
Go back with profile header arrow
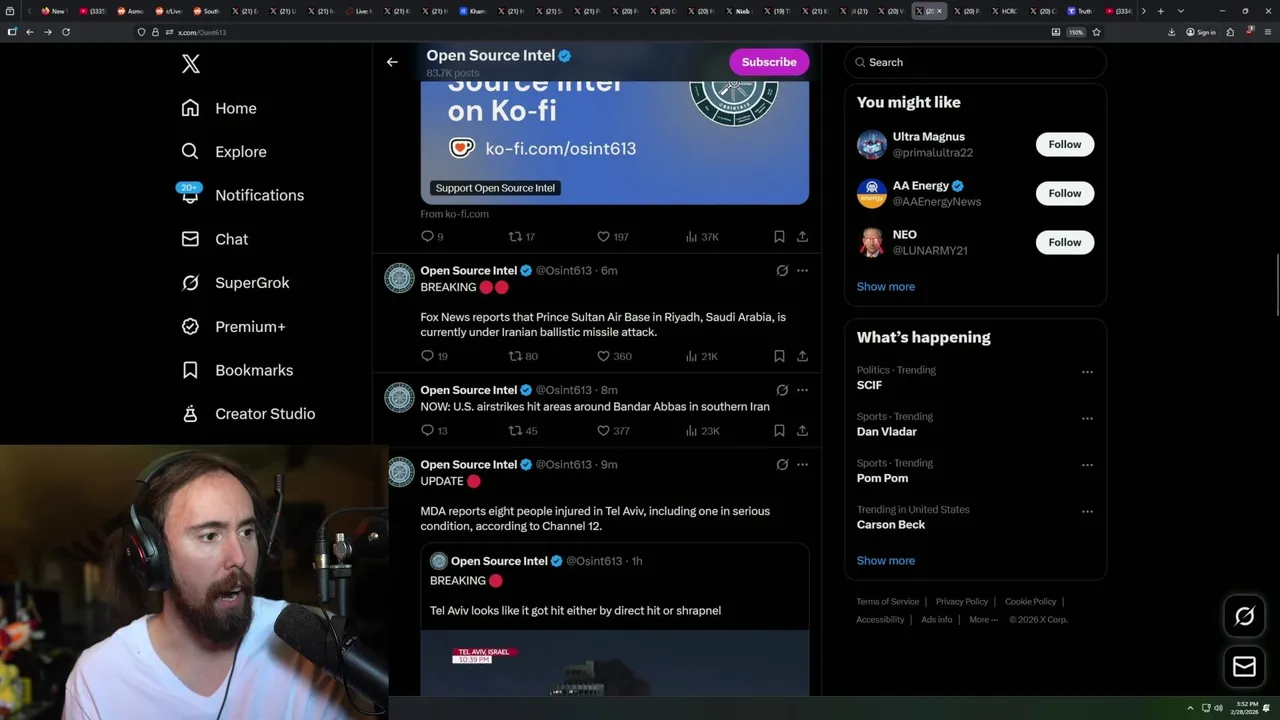coord(392,62)
